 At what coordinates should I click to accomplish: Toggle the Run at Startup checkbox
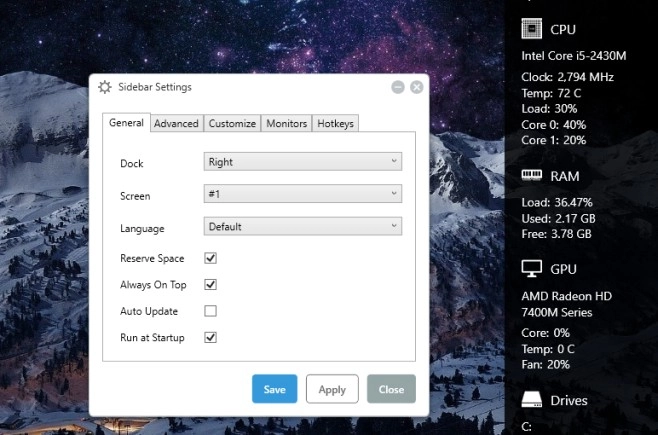[x=210, y=337]
